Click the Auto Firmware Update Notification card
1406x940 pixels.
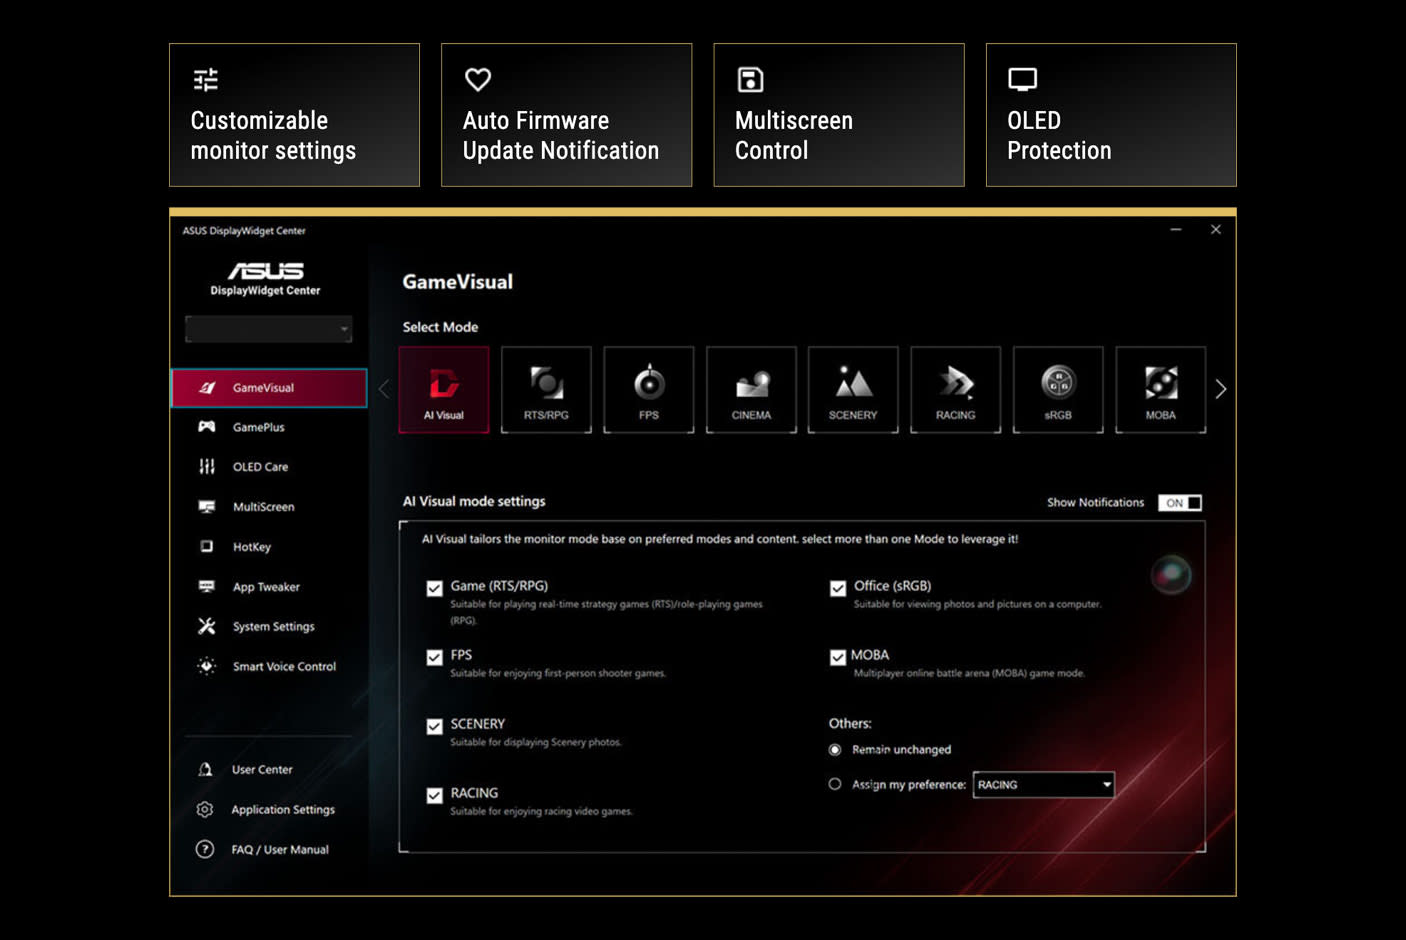pos(567,115)
